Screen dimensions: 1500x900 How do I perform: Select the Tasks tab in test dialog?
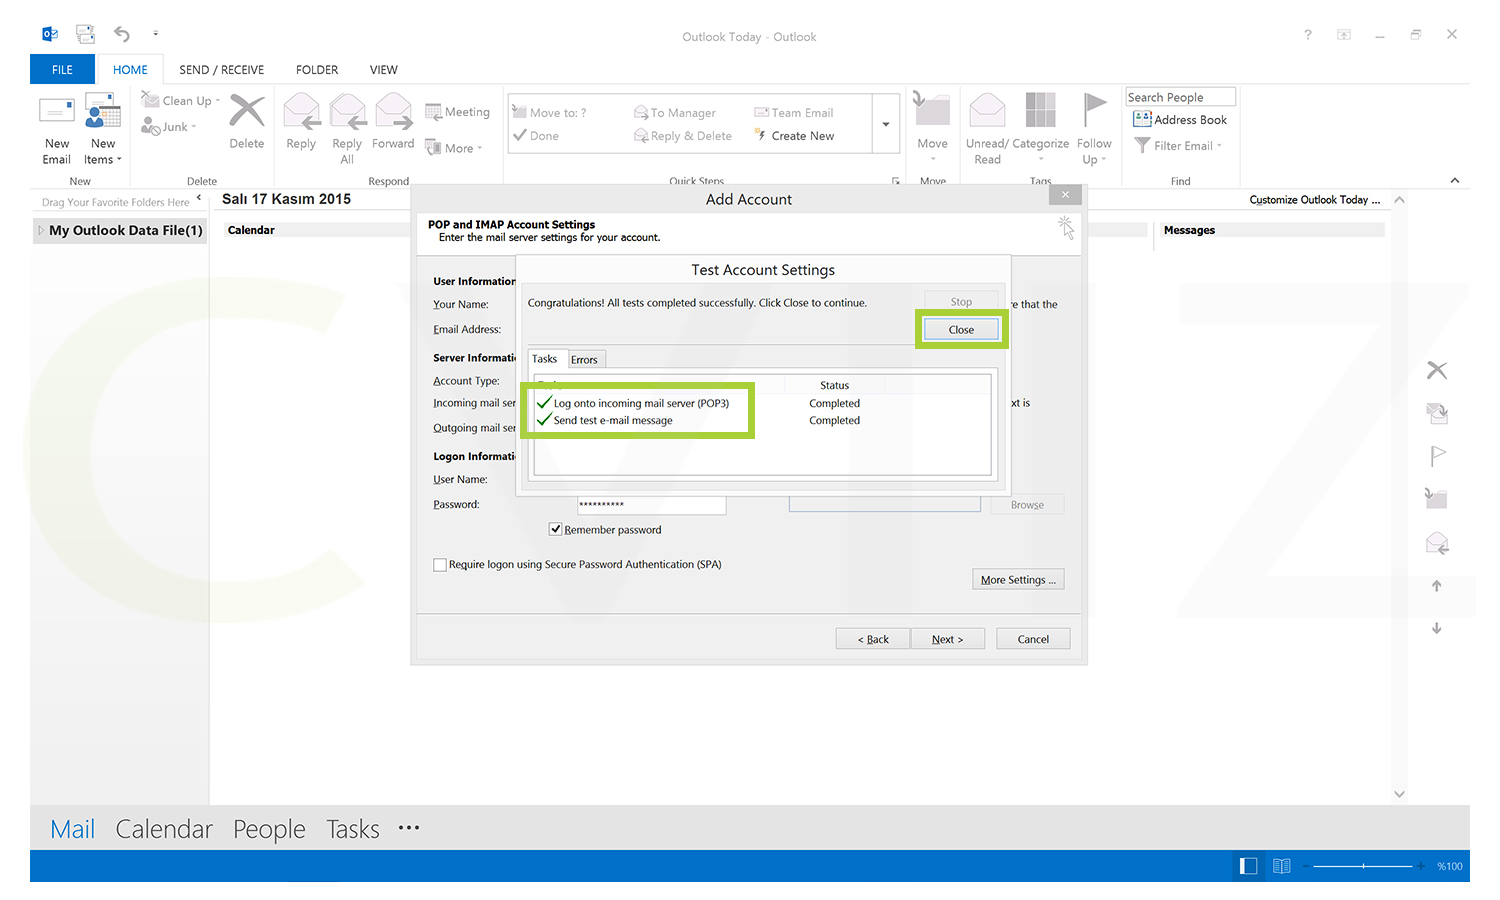(x=545, y=359)
